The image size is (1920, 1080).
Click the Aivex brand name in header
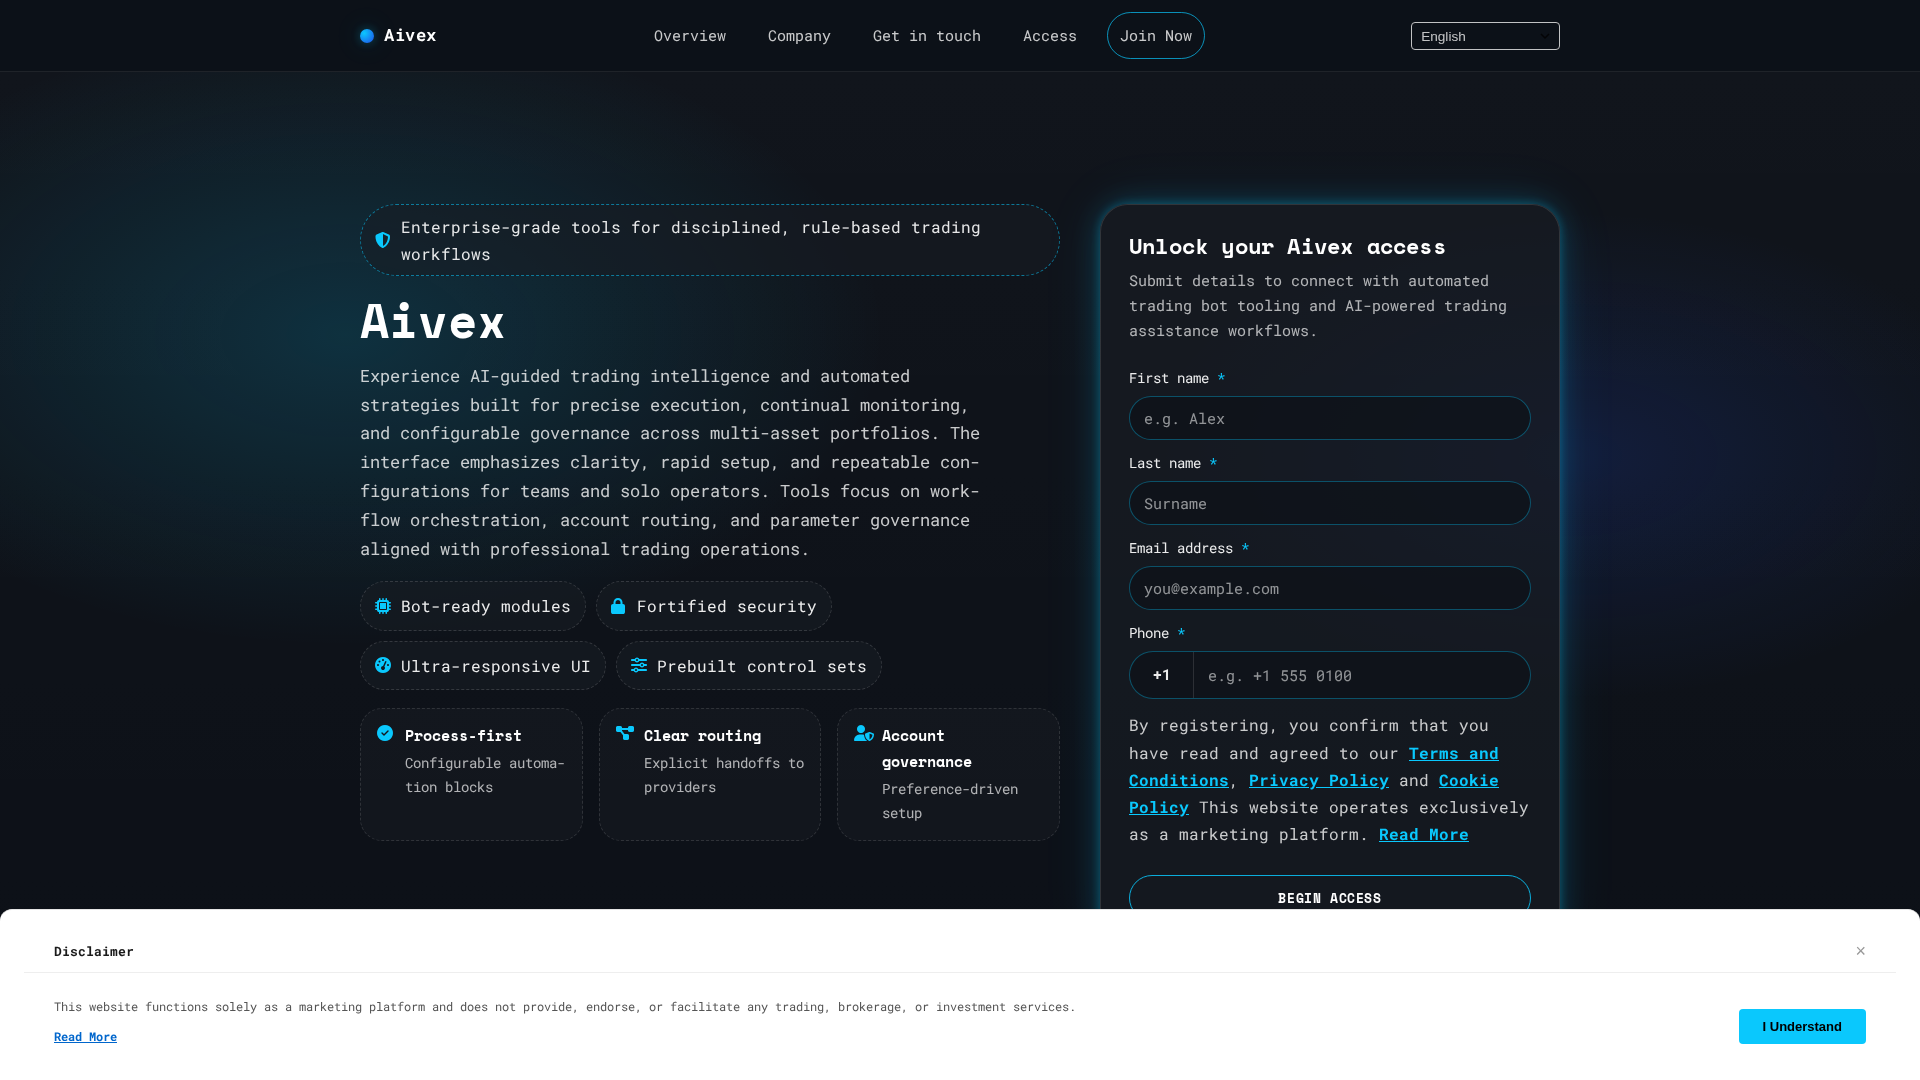pyautogui.click(x=410, y=36)
